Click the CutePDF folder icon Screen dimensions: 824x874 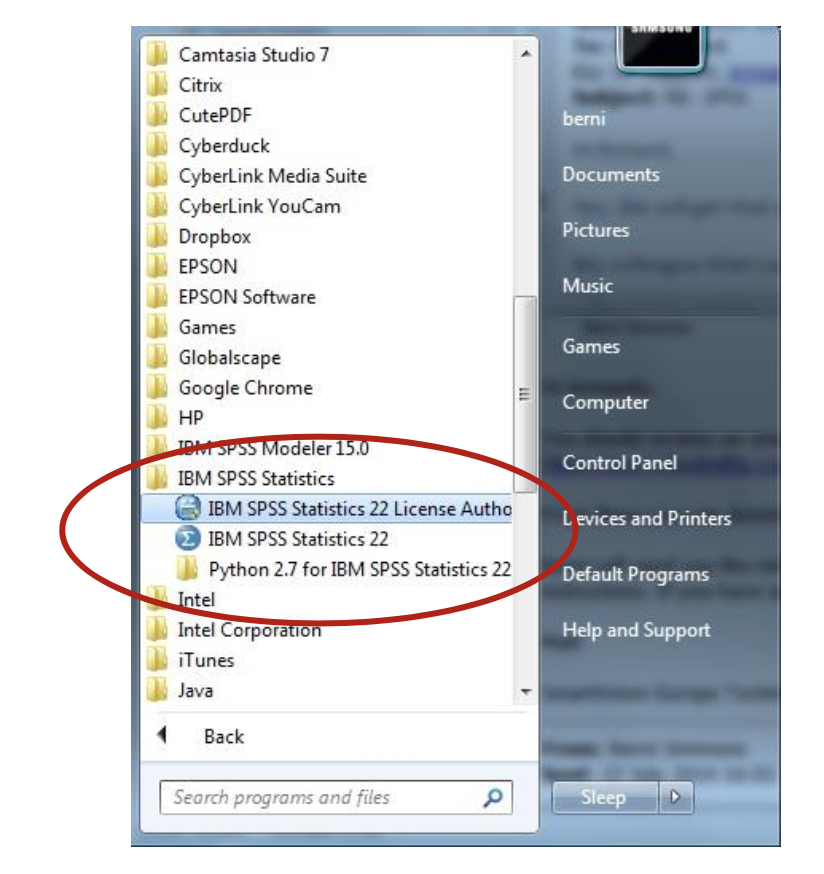pyautogui.click(x=158, y=115)
